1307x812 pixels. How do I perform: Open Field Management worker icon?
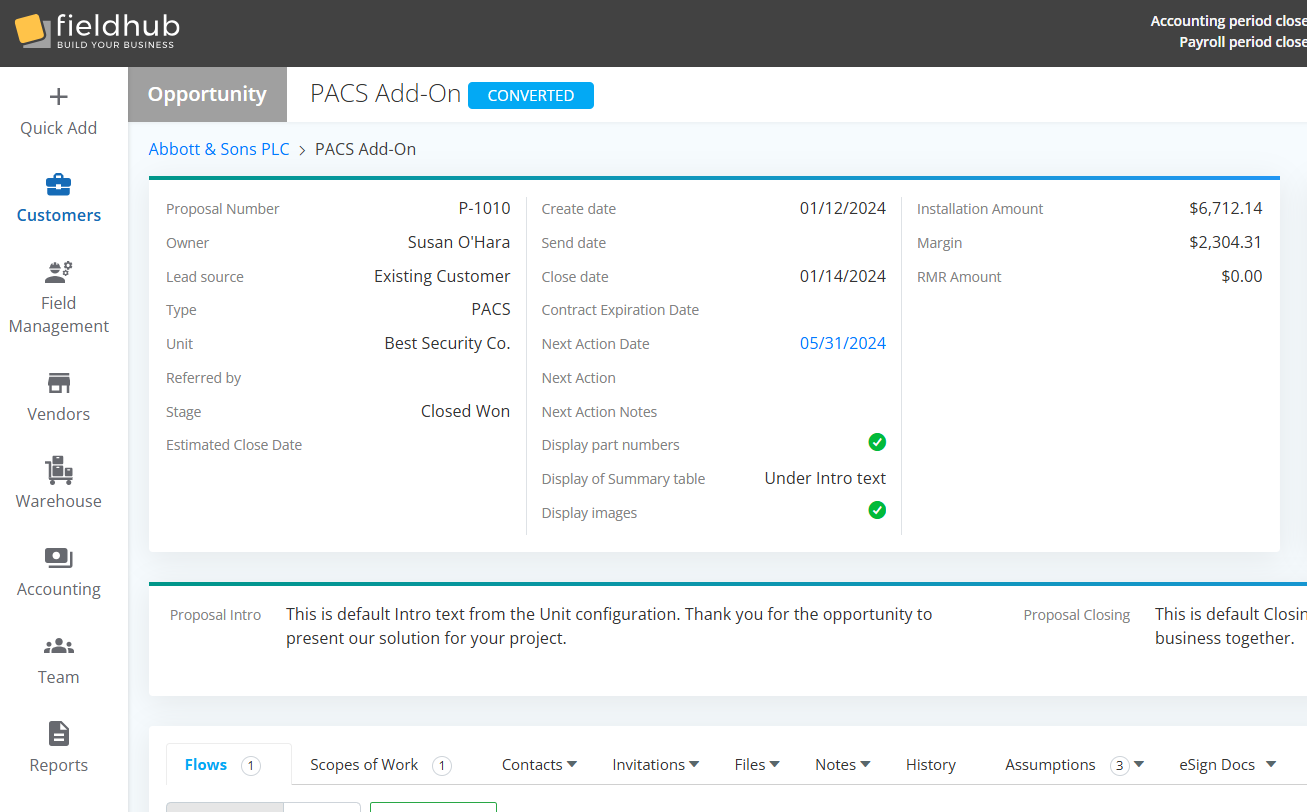click(59, 272)
